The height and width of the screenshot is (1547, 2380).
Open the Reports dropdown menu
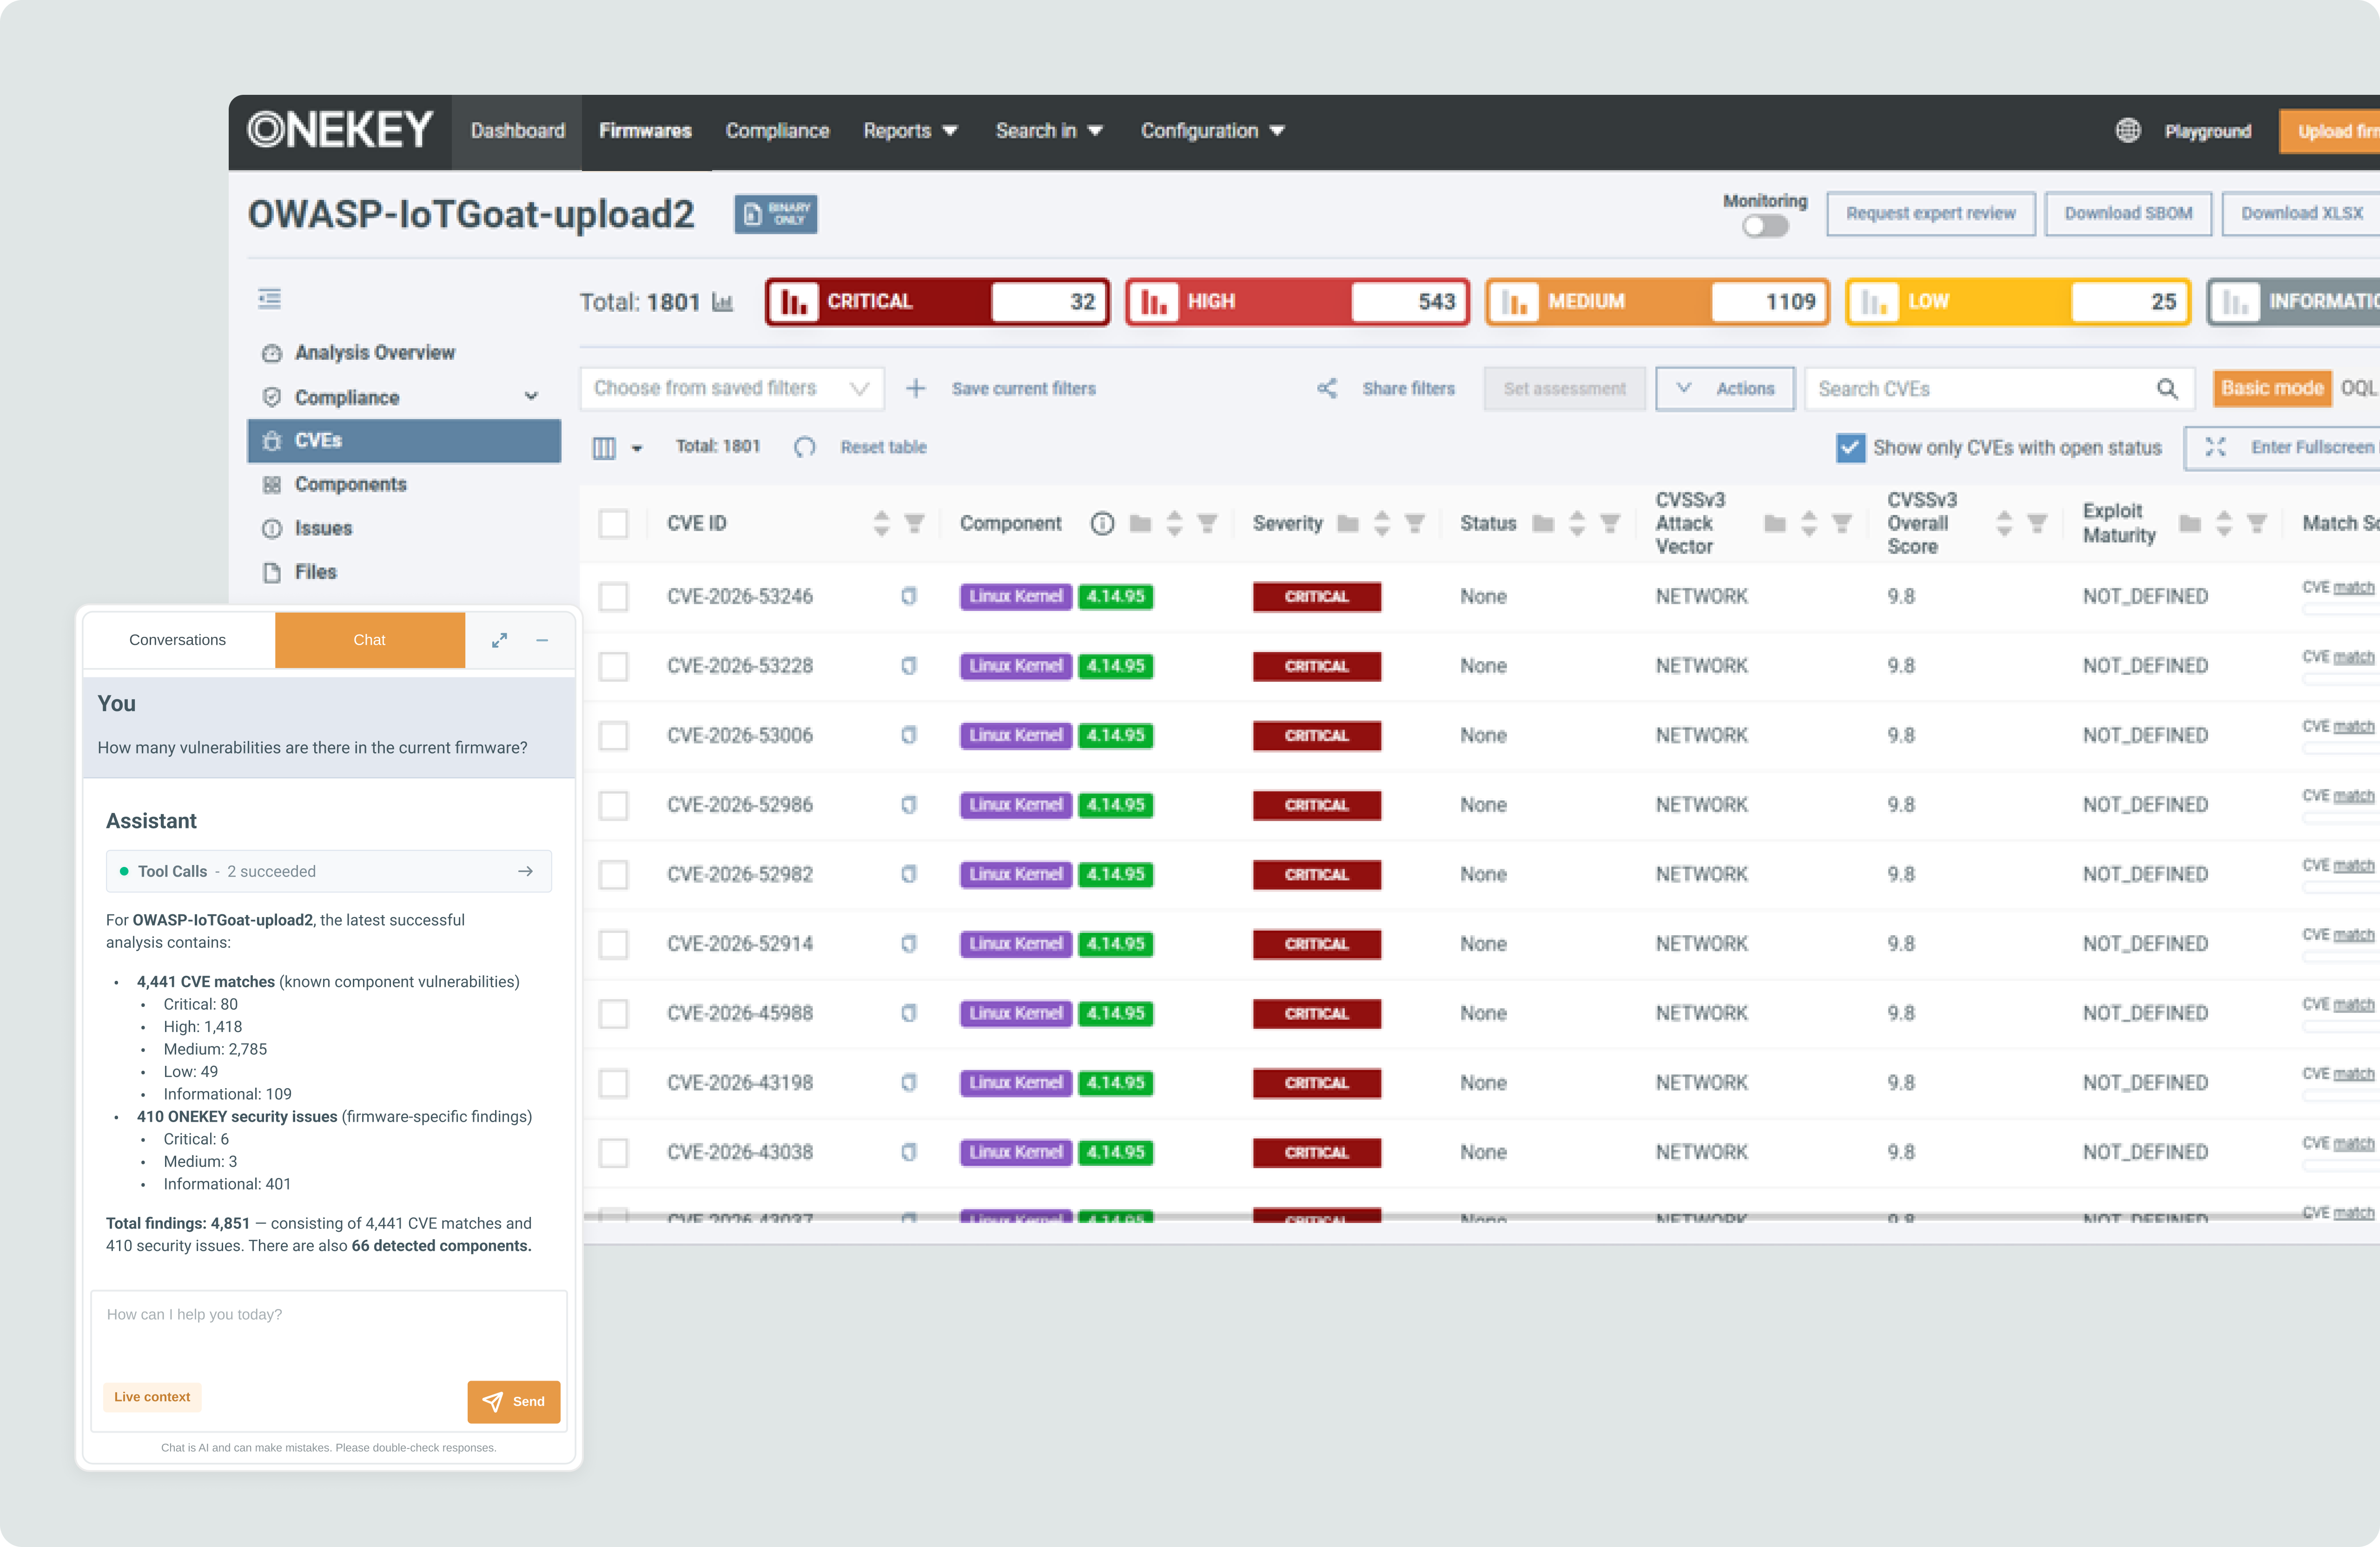tap(910, 131)
